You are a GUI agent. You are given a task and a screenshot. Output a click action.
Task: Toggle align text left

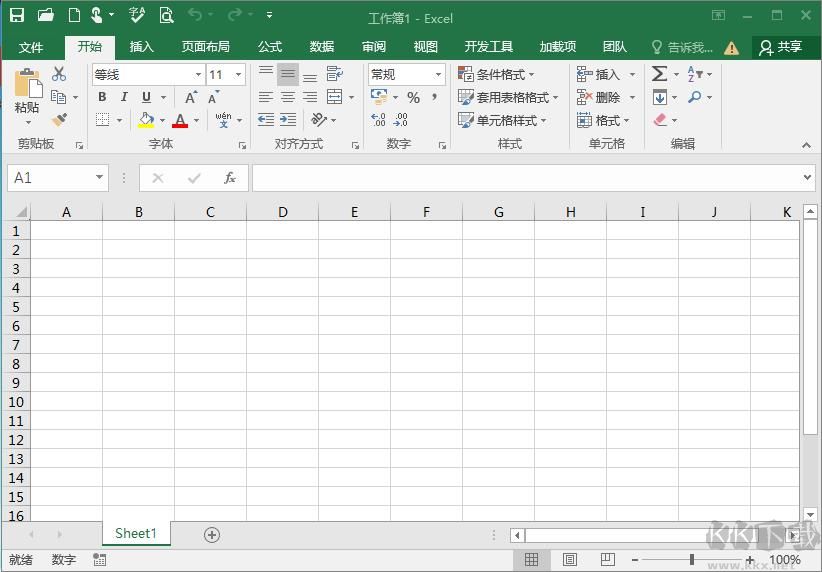[266, 97]
